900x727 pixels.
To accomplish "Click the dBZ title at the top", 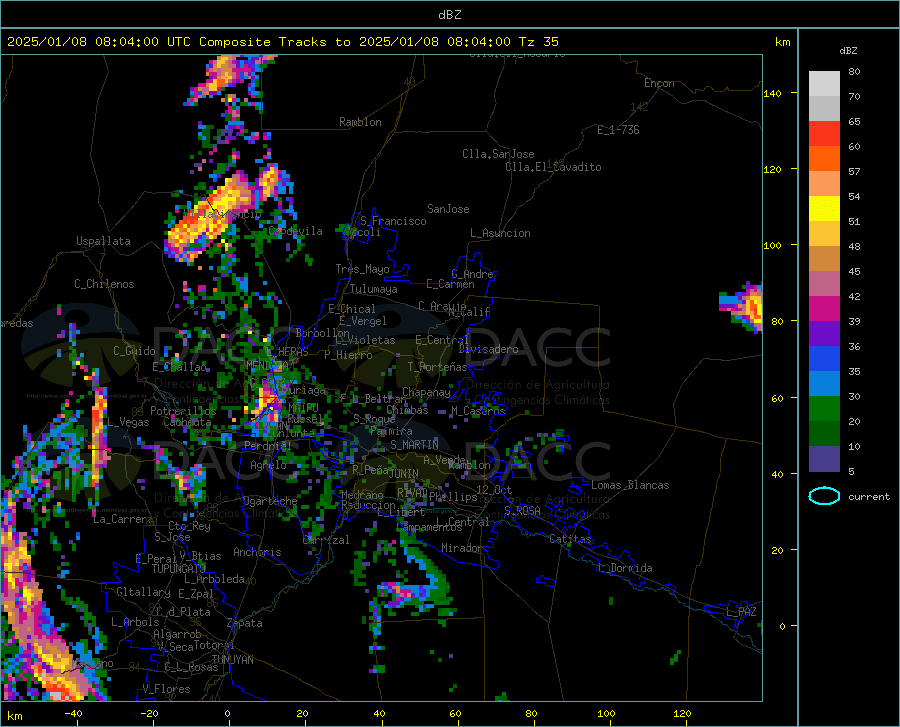I will [449, 15].
